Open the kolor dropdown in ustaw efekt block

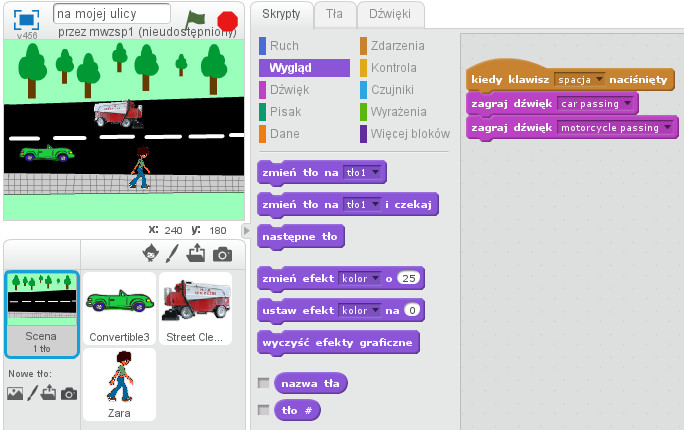click(x=360, y=310)
